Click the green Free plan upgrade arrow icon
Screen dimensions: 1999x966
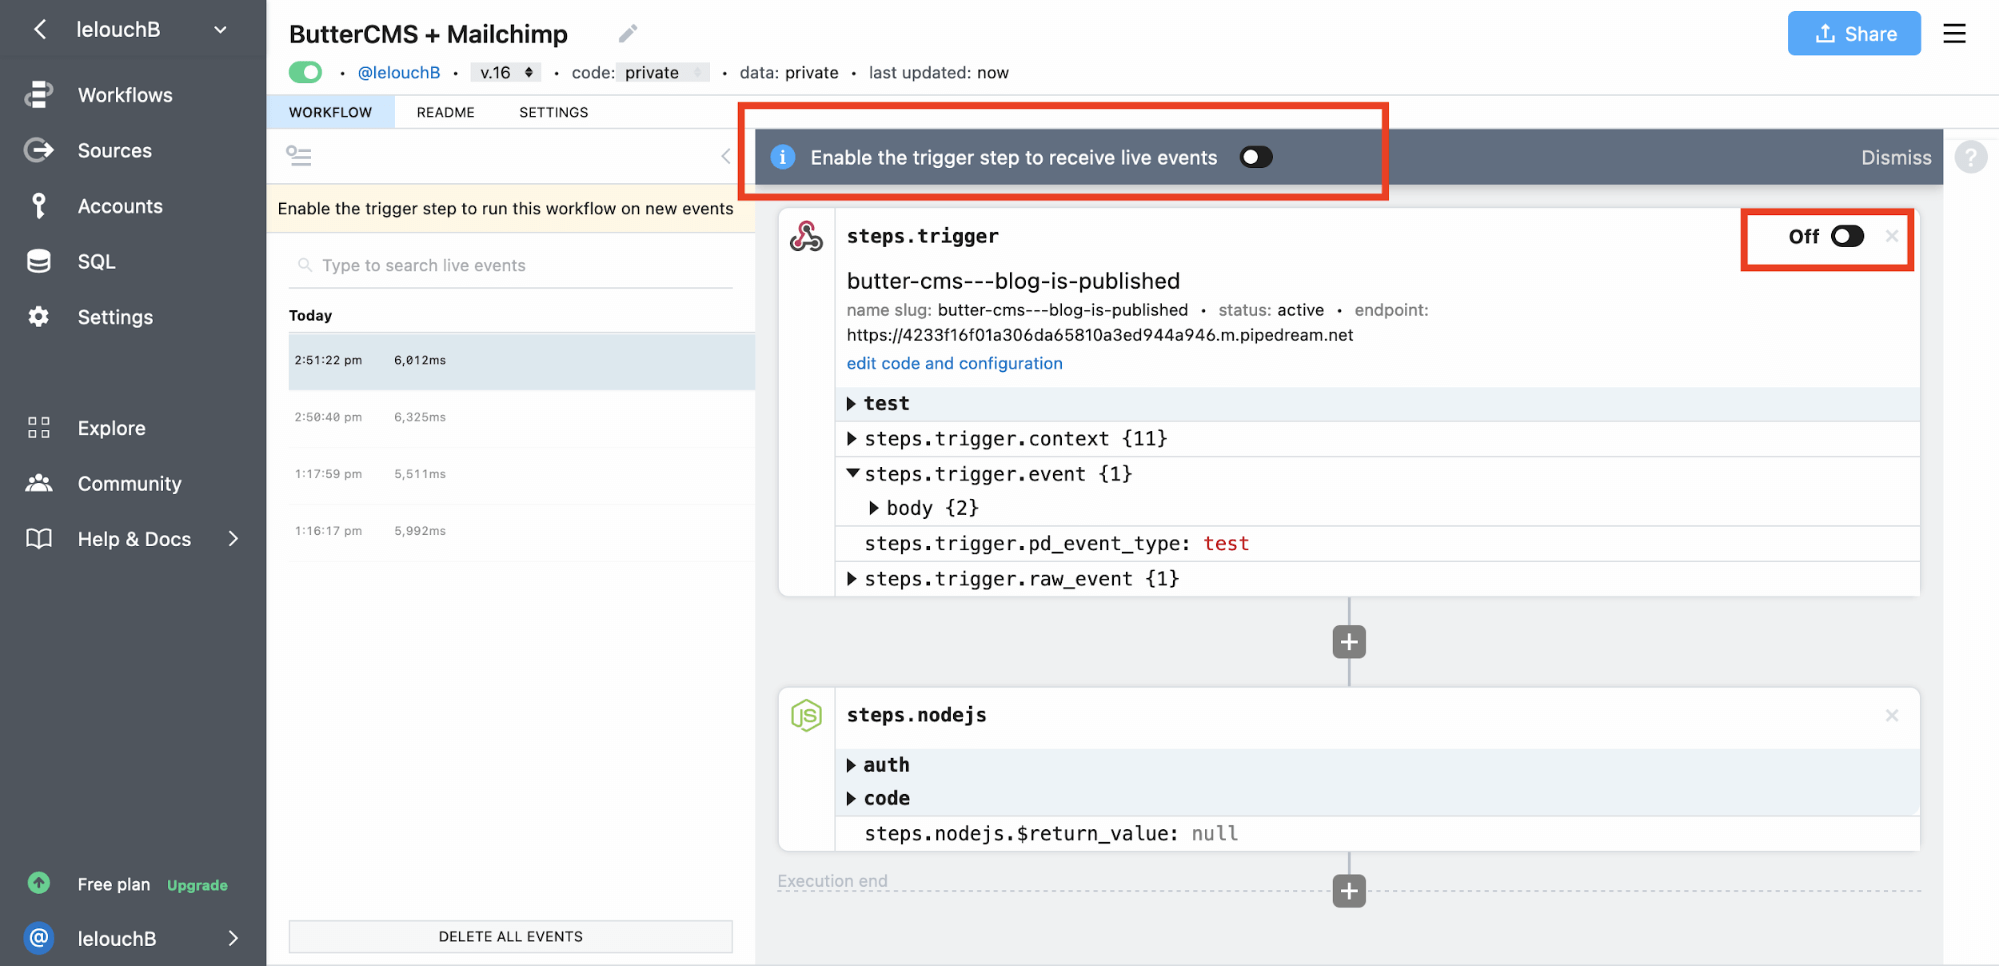coord(39,883)
